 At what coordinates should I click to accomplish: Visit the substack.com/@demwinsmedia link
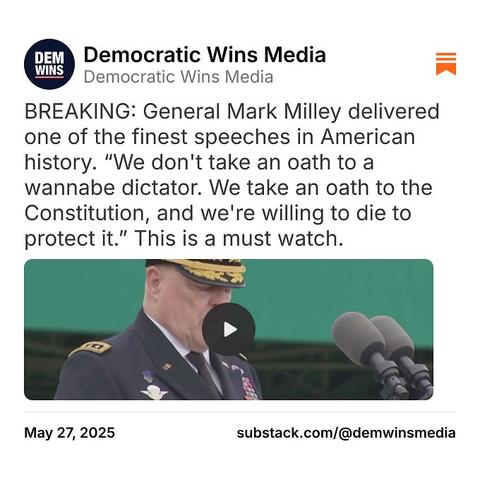pyautogui.click(x=346, y=433)
